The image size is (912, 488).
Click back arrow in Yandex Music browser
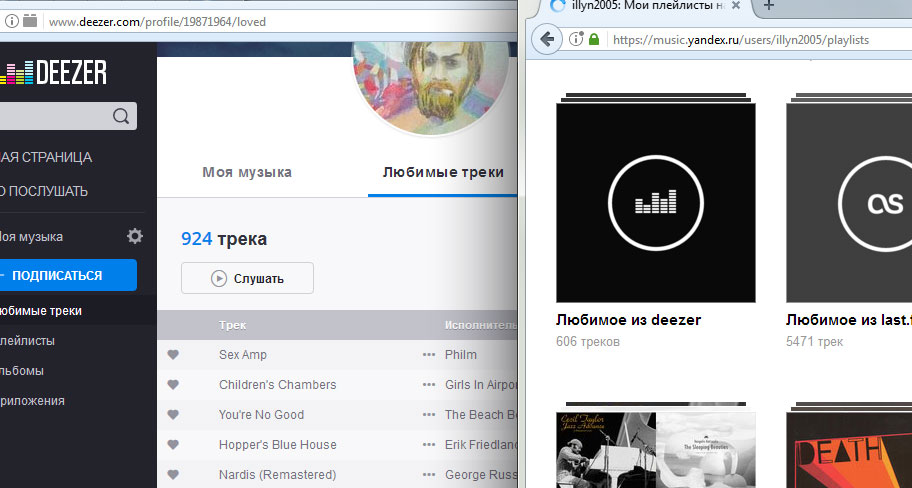point(547,39)
